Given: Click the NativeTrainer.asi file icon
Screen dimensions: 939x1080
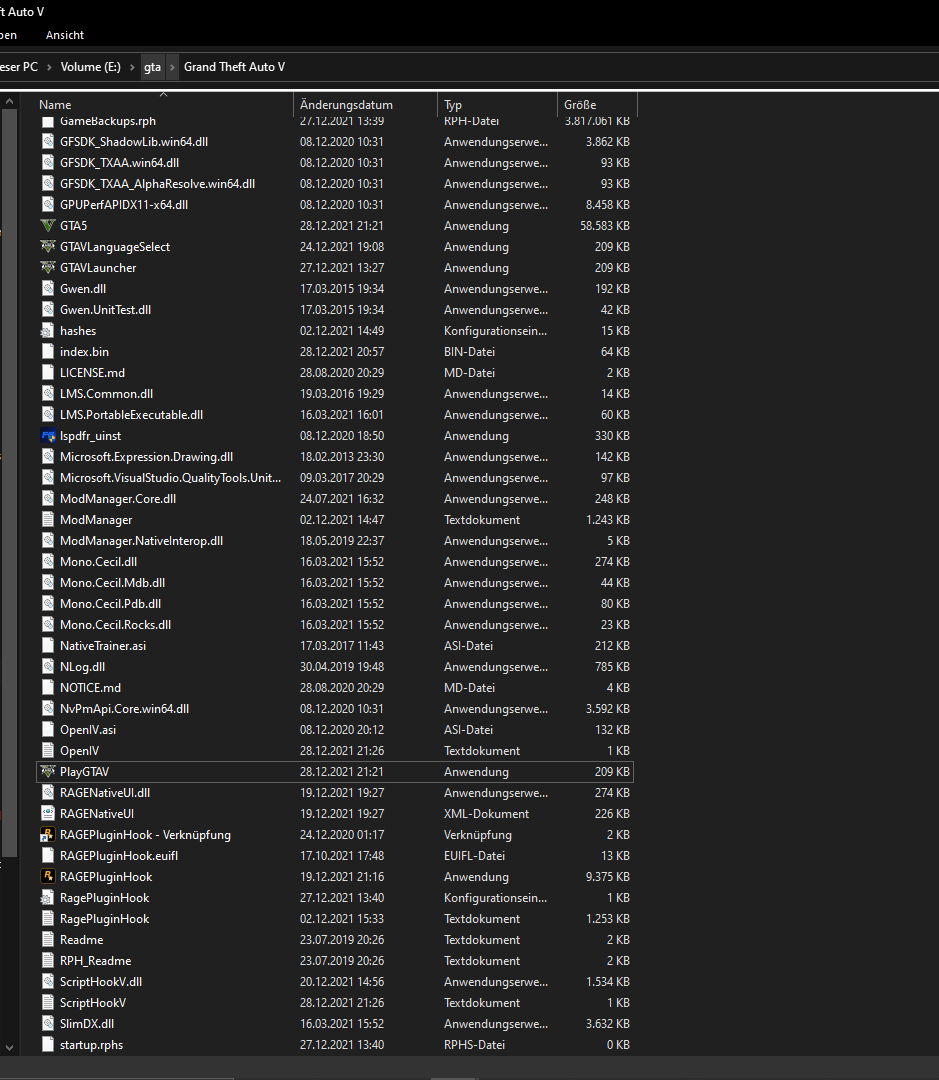Looking at the screenshot, I should [48, 645].
